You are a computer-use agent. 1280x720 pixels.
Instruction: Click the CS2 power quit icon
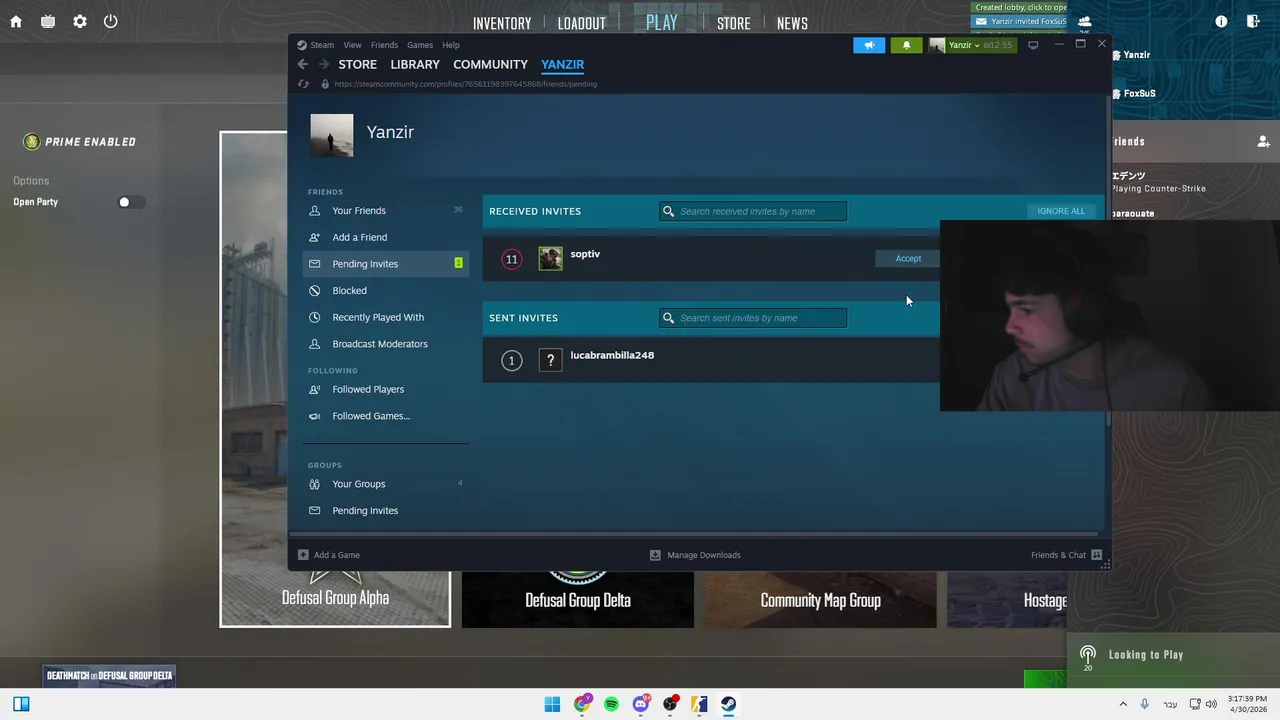click(111, 21)
